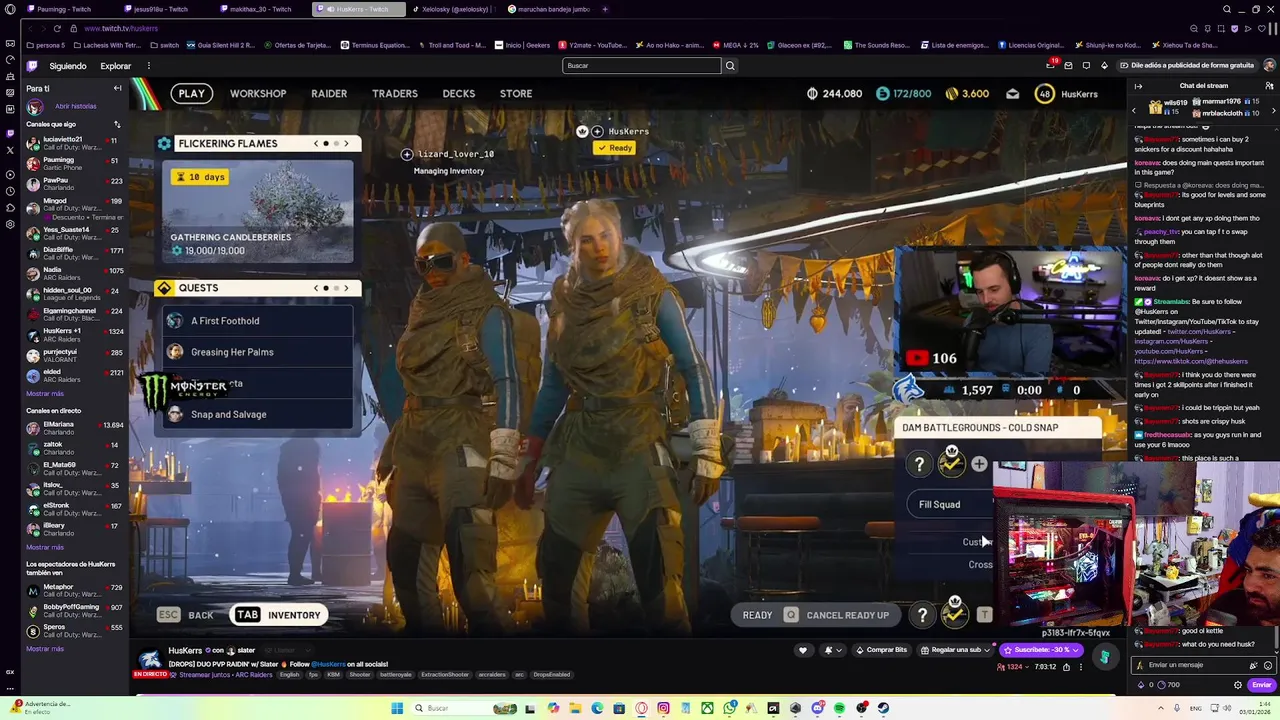Open the new browser tab button

point(604,9)
